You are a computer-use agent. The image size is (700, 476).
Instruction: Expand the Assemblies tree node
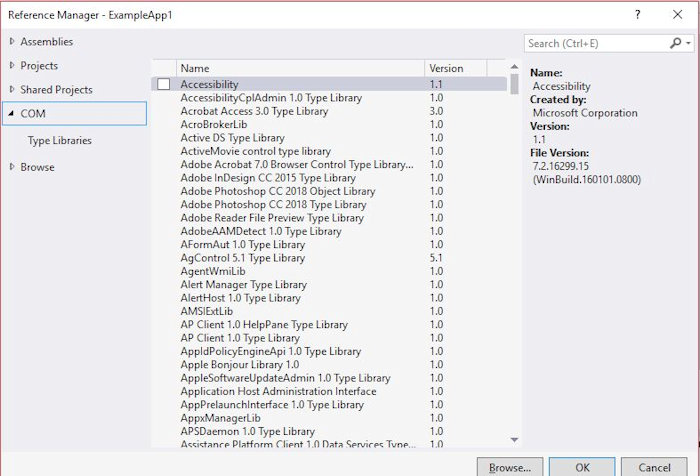(x=12, y=41)
